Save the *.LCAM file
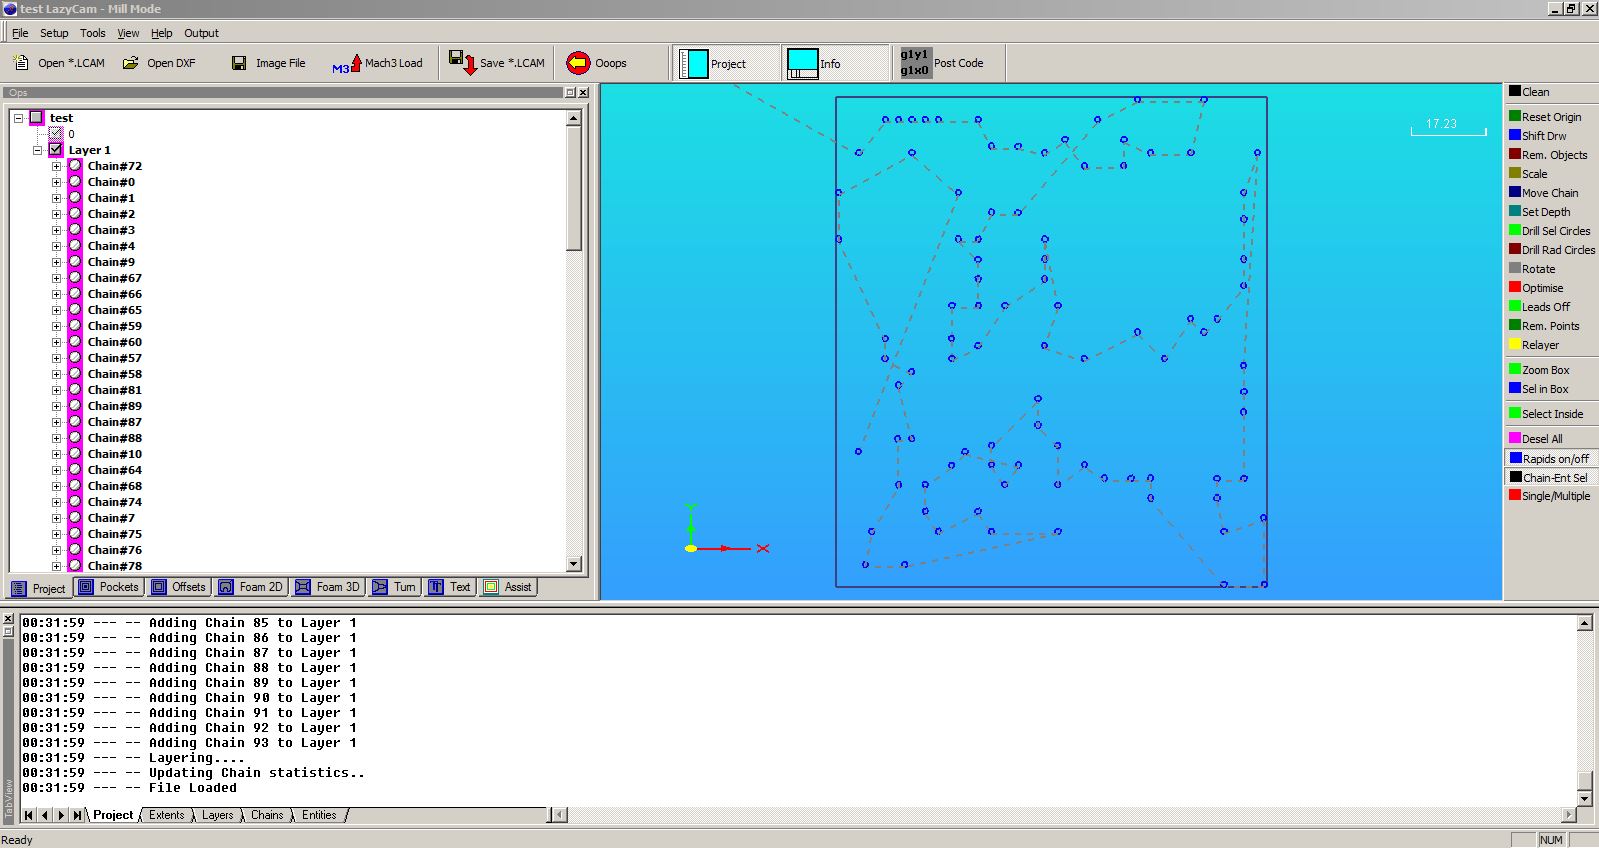 (x=462, y=63)
